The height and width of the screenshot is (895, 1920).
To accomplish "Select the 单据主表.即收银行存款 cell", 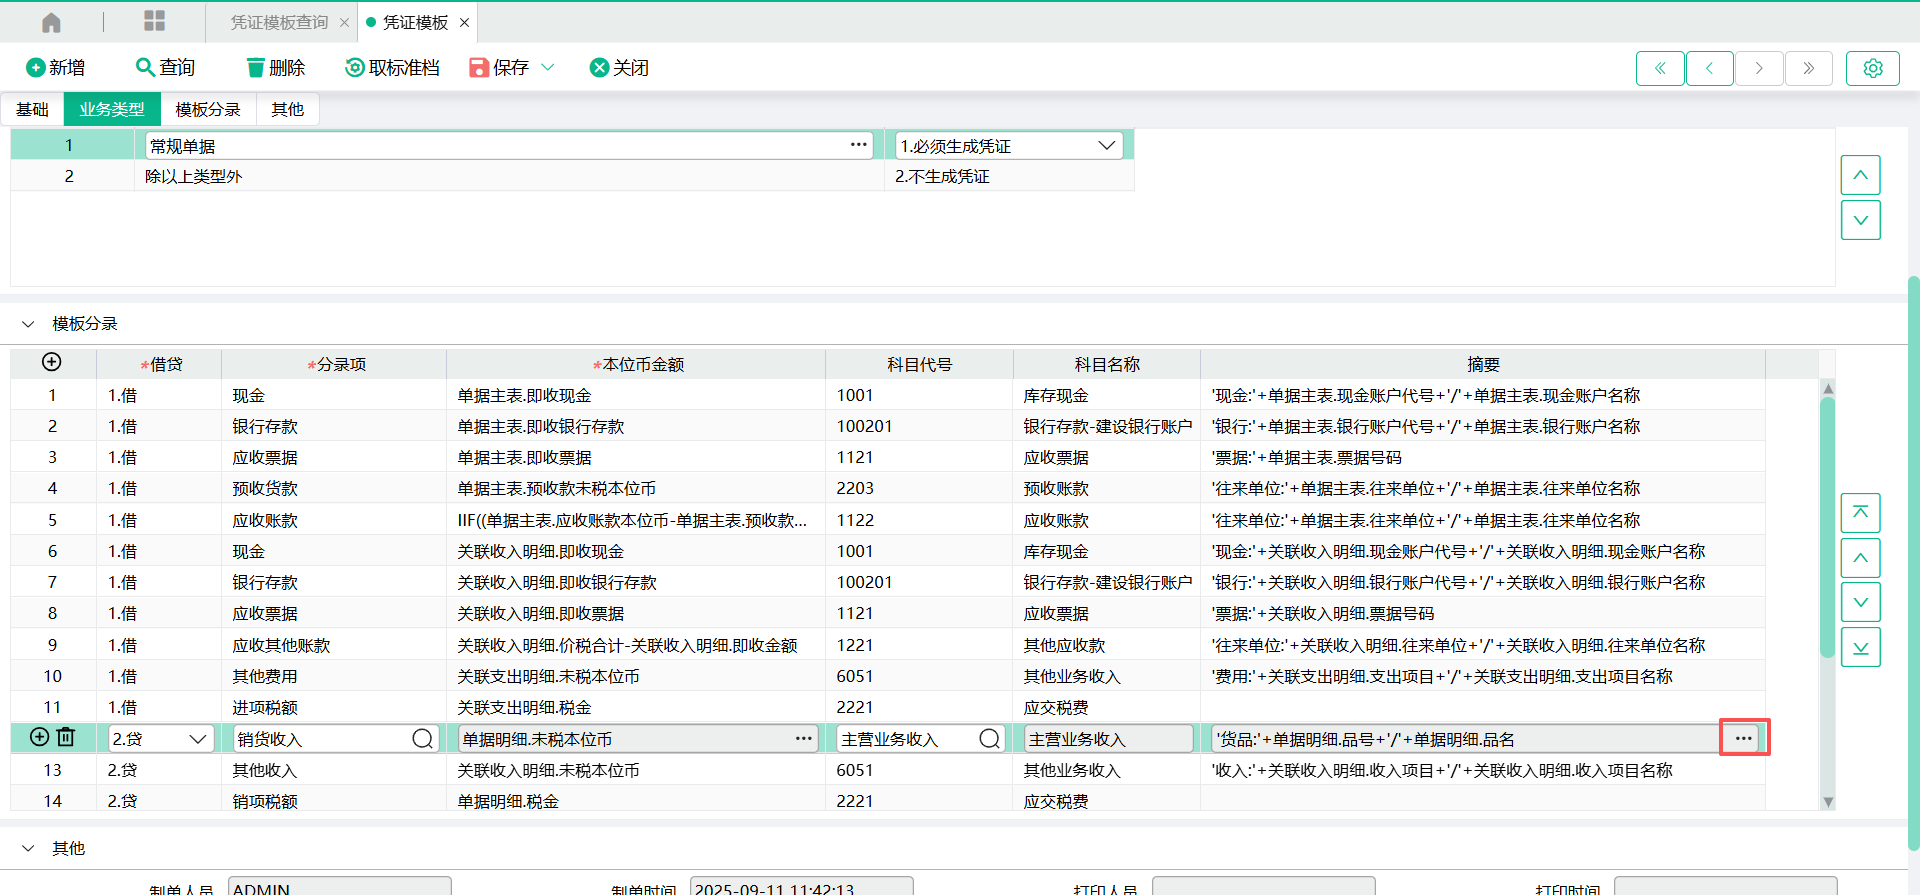I will (636, 427).
